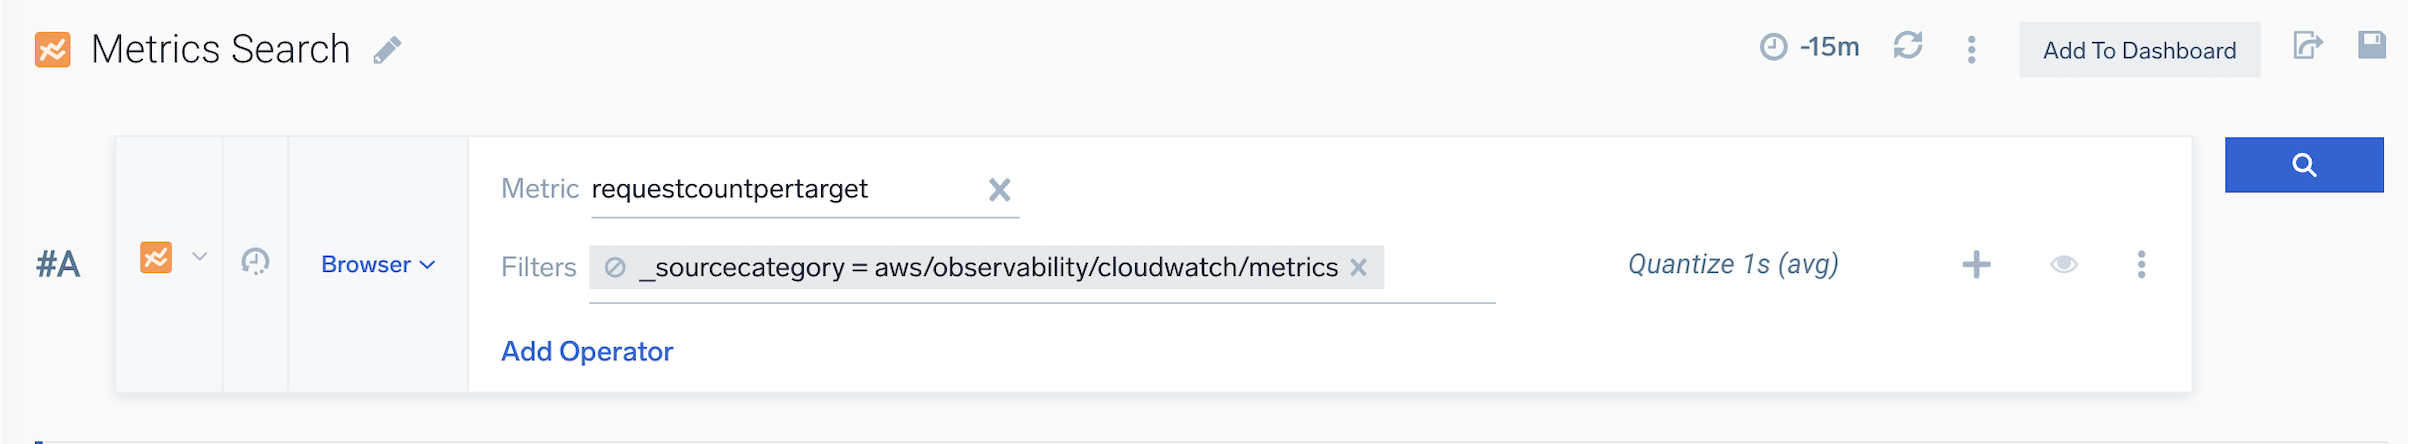
Task: Click the share/export icon
Action: coord(2307,46)
